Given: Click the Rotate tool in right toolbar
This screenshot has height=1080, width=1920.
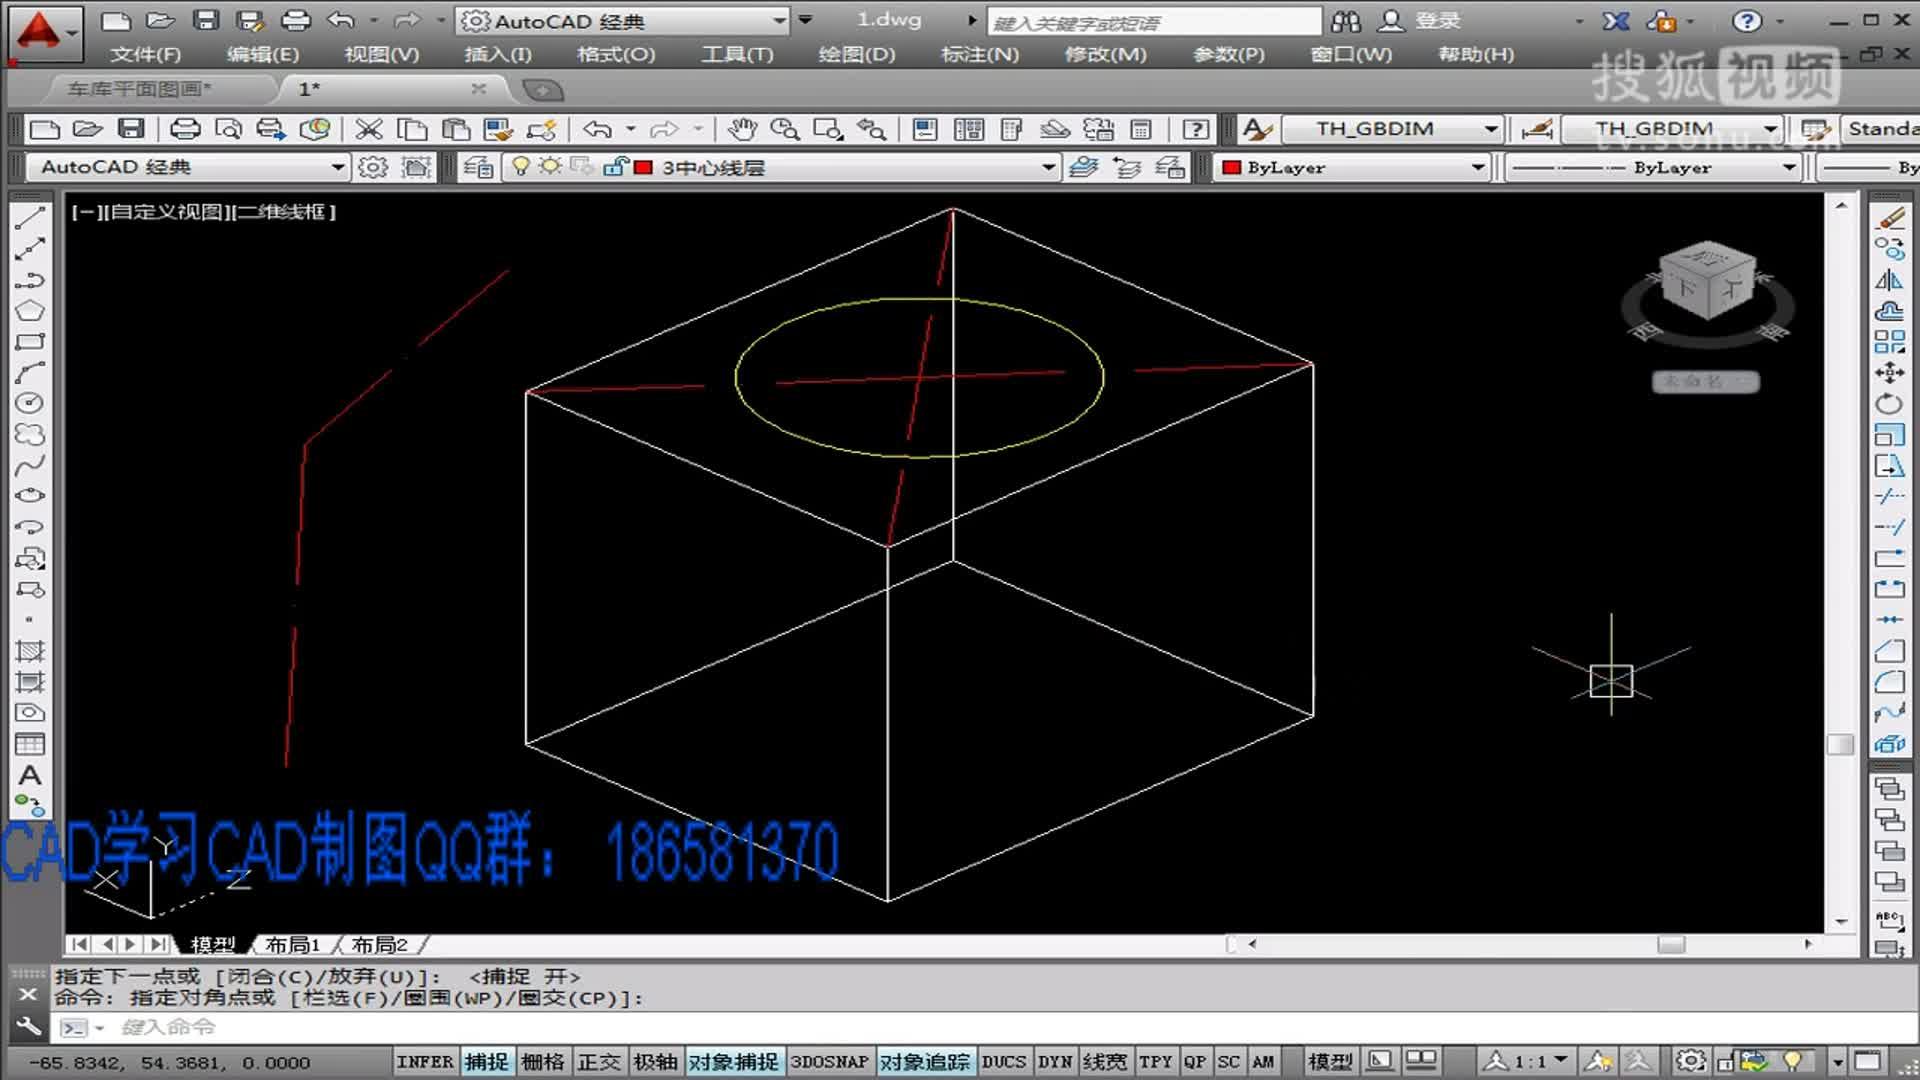Looking at the screenshot, I should [x=1888, y=403].
